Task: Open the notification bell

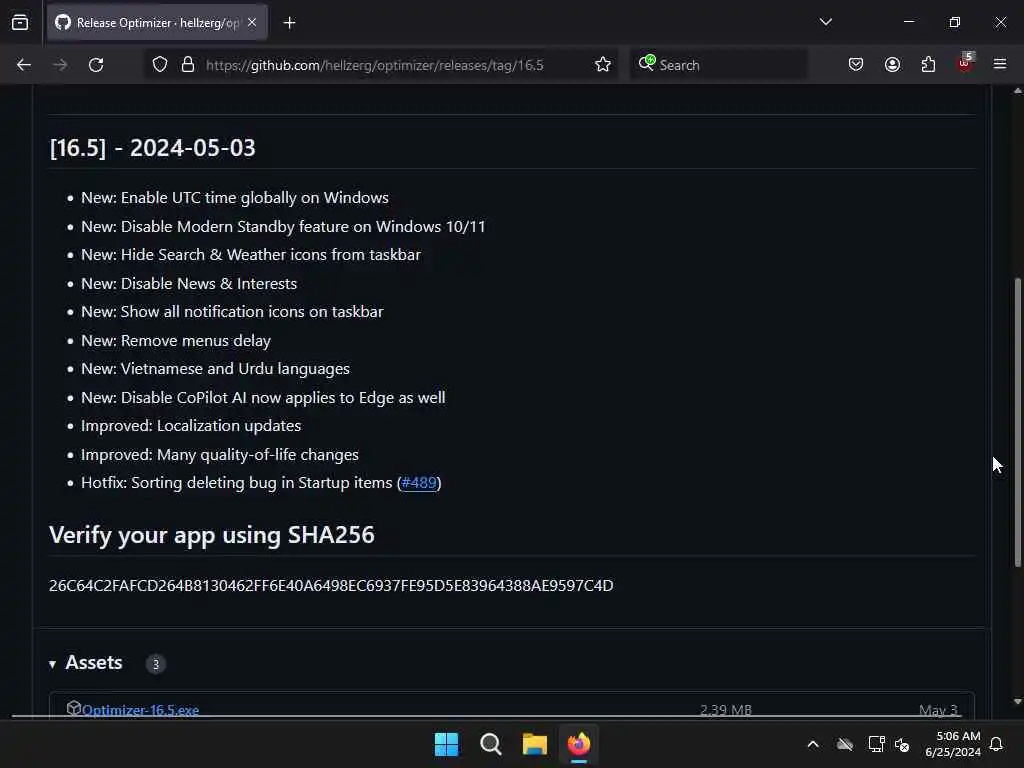Action: (997, 744)
